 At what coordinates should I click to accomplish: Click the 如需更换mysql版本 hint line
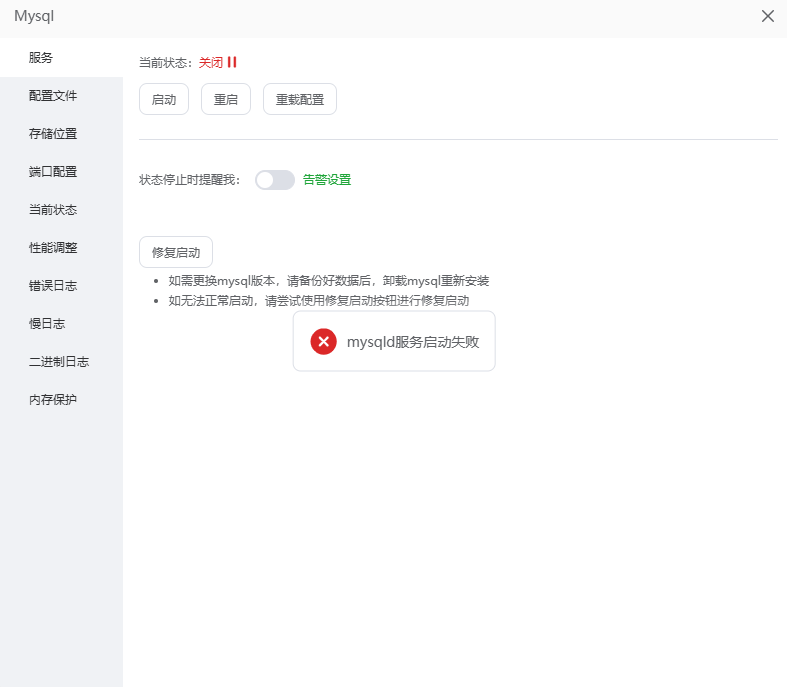[329, 281]
